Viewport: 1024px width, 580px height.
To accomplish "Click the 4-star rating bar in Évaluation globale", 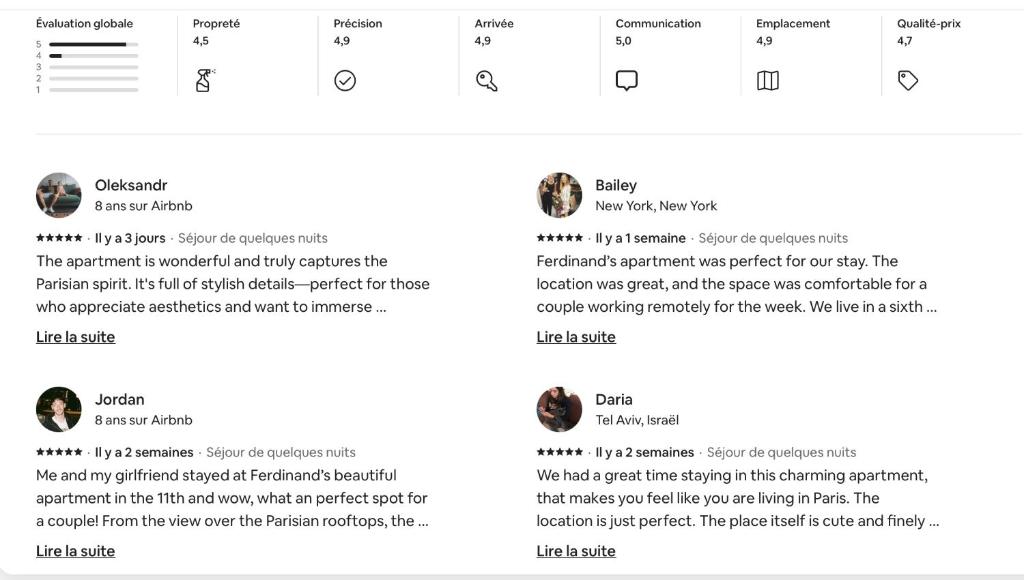I will click(93, 56).
